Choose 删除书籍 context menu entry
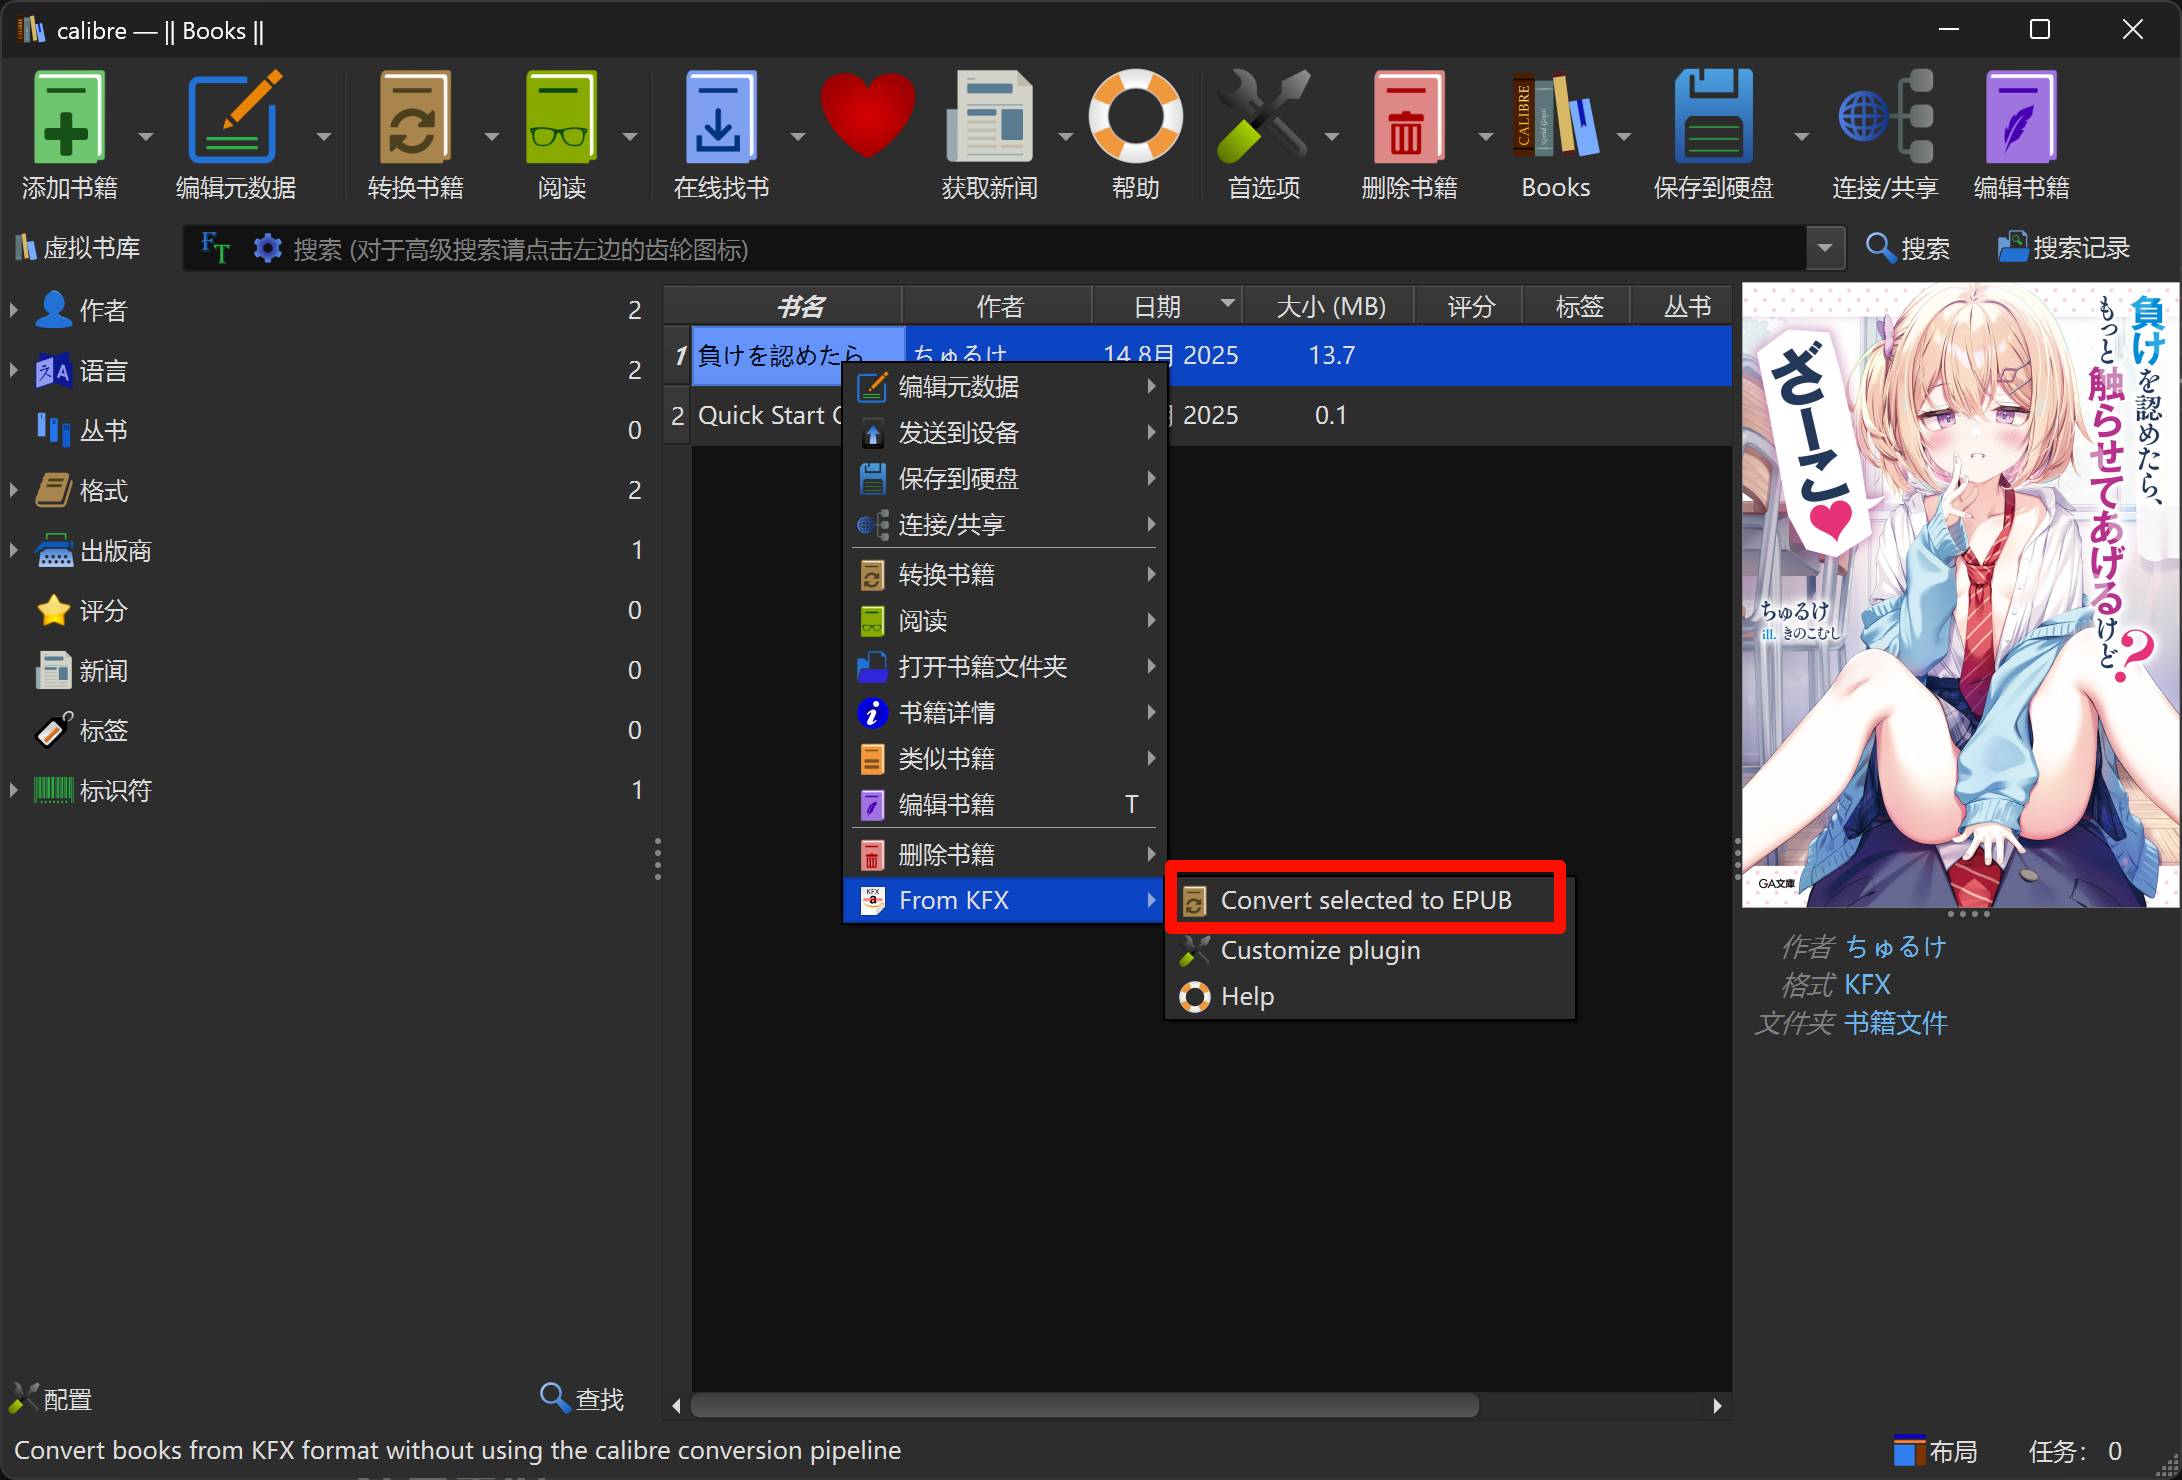The image size is (2182, 1480). (x=1004, y=854)
